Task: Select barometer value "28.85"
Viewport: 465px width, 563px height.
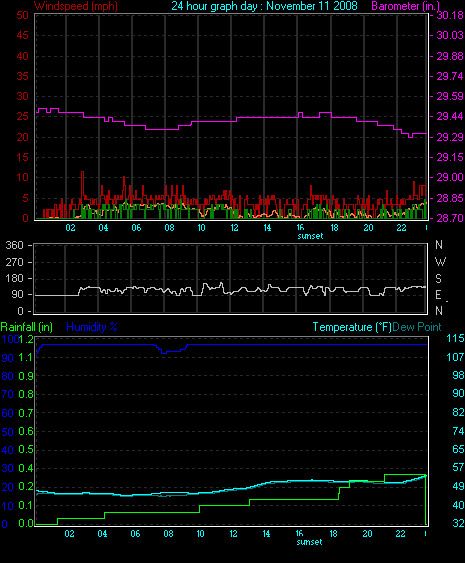Action: [x=450, y=198]
